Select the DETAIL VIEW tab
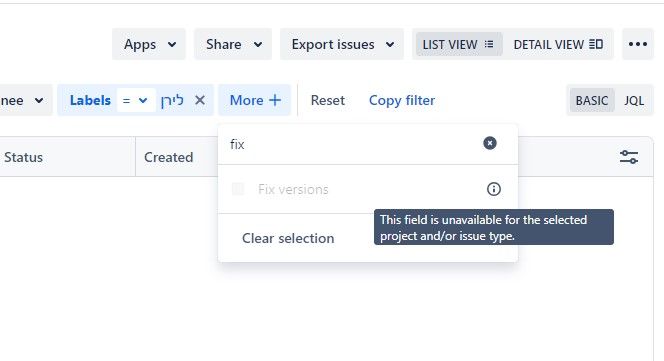 [558, 44]
